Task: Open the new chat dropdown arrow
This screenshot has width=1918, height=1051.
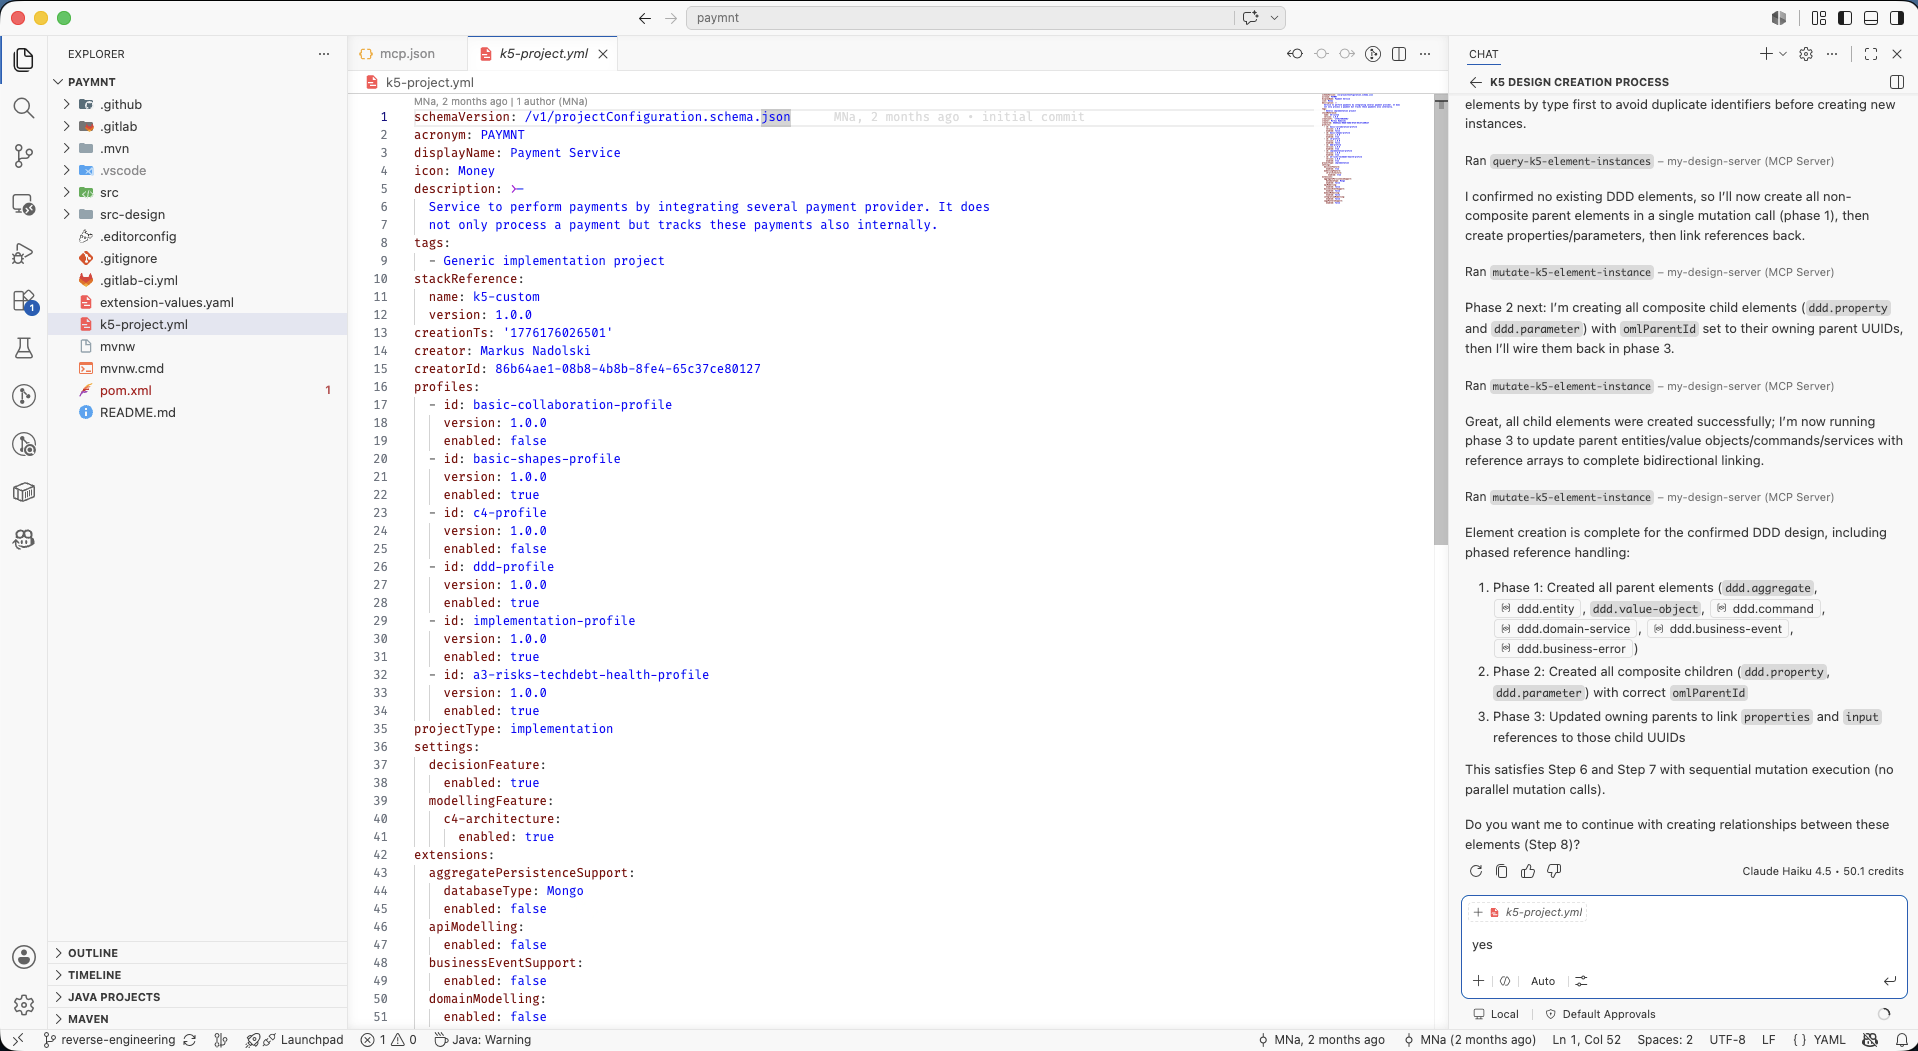Action: pos(1783,54)
